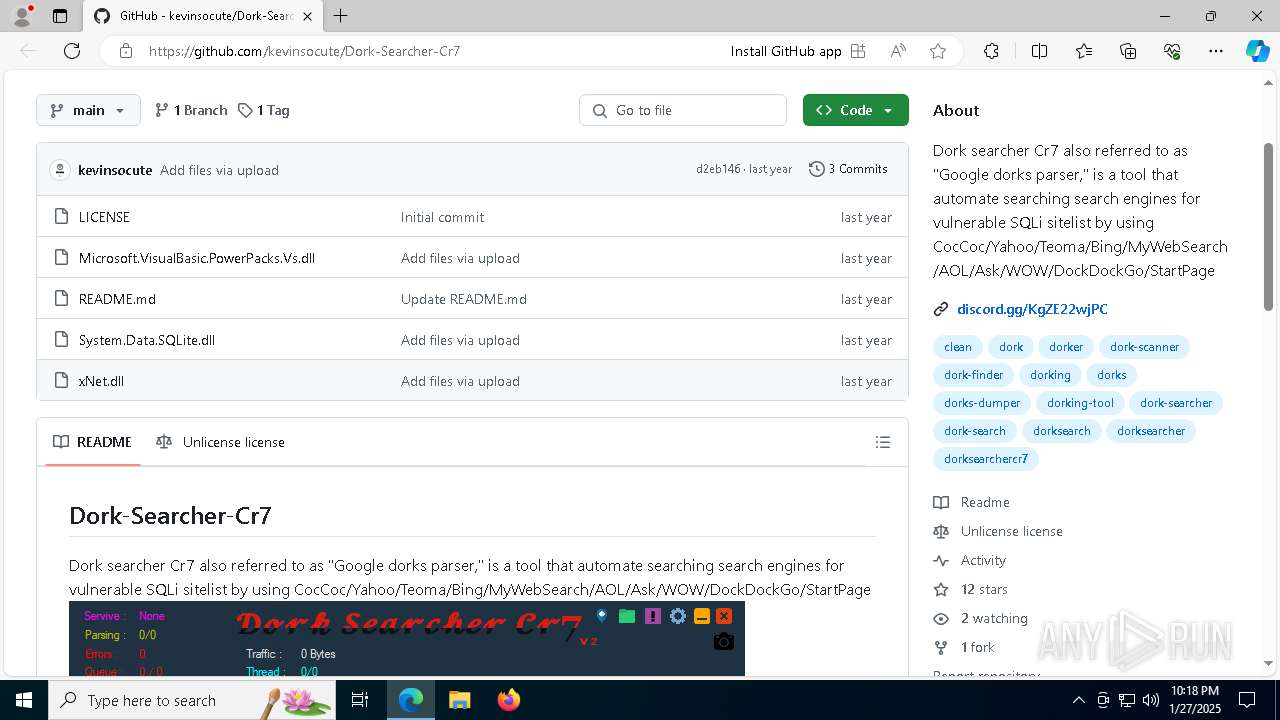Open 'Add files via upload' latest commit message
The image size is (1280, 720).
tap(219, 170)
